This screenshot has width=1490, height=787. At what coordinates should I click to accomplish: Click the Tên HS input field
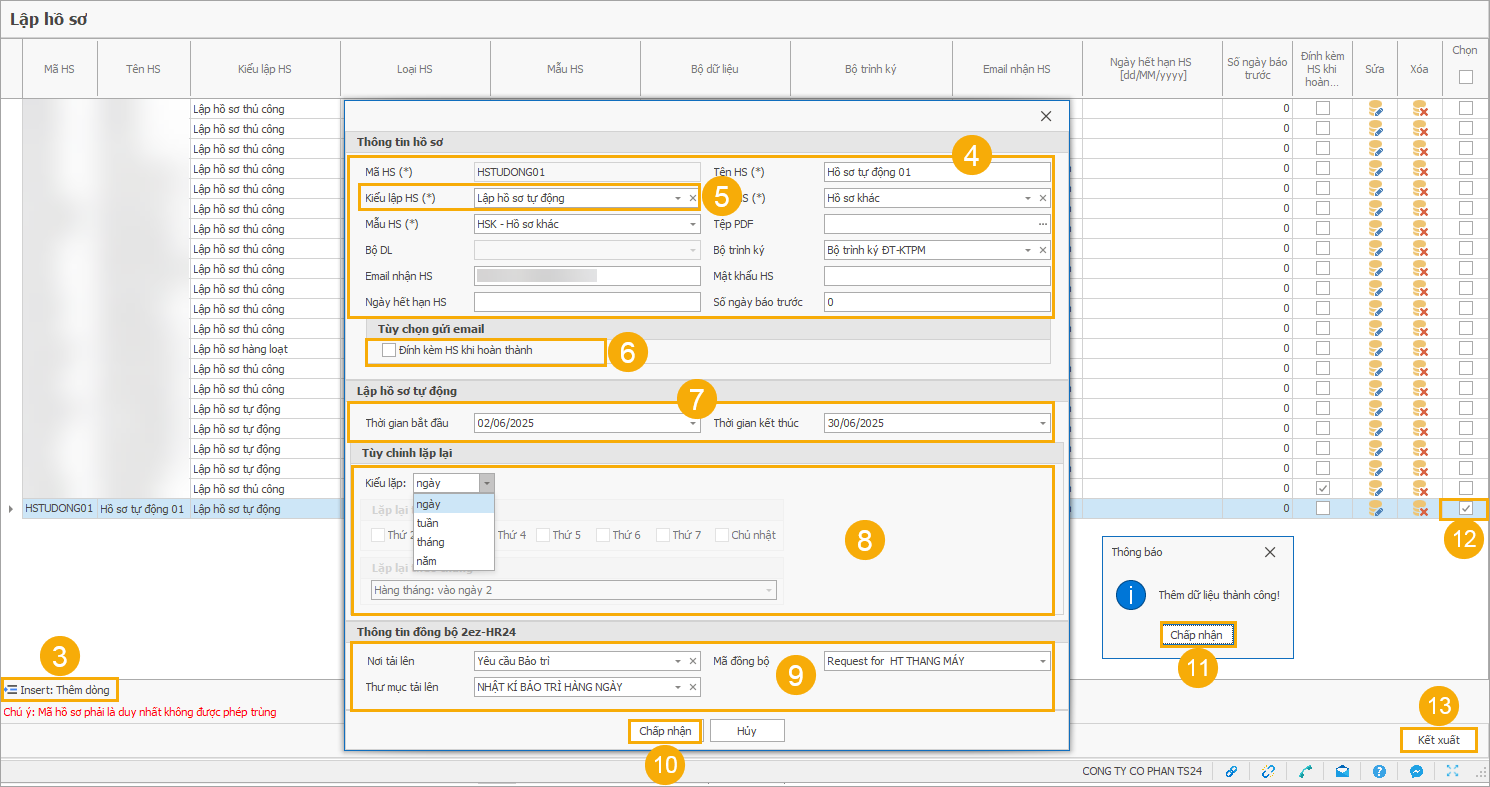[x=937, y=172]
